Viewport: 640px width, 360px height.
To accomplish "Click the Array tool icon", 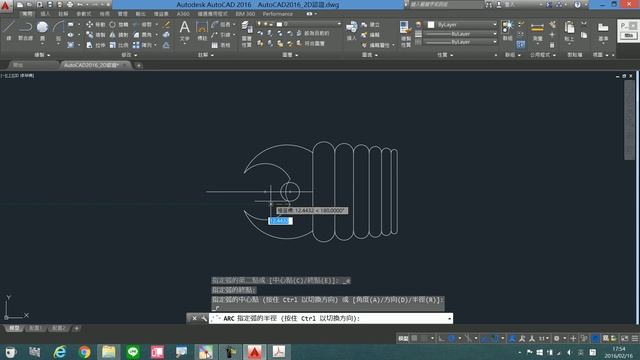I will pyautogui.click(x=136, y=45).
